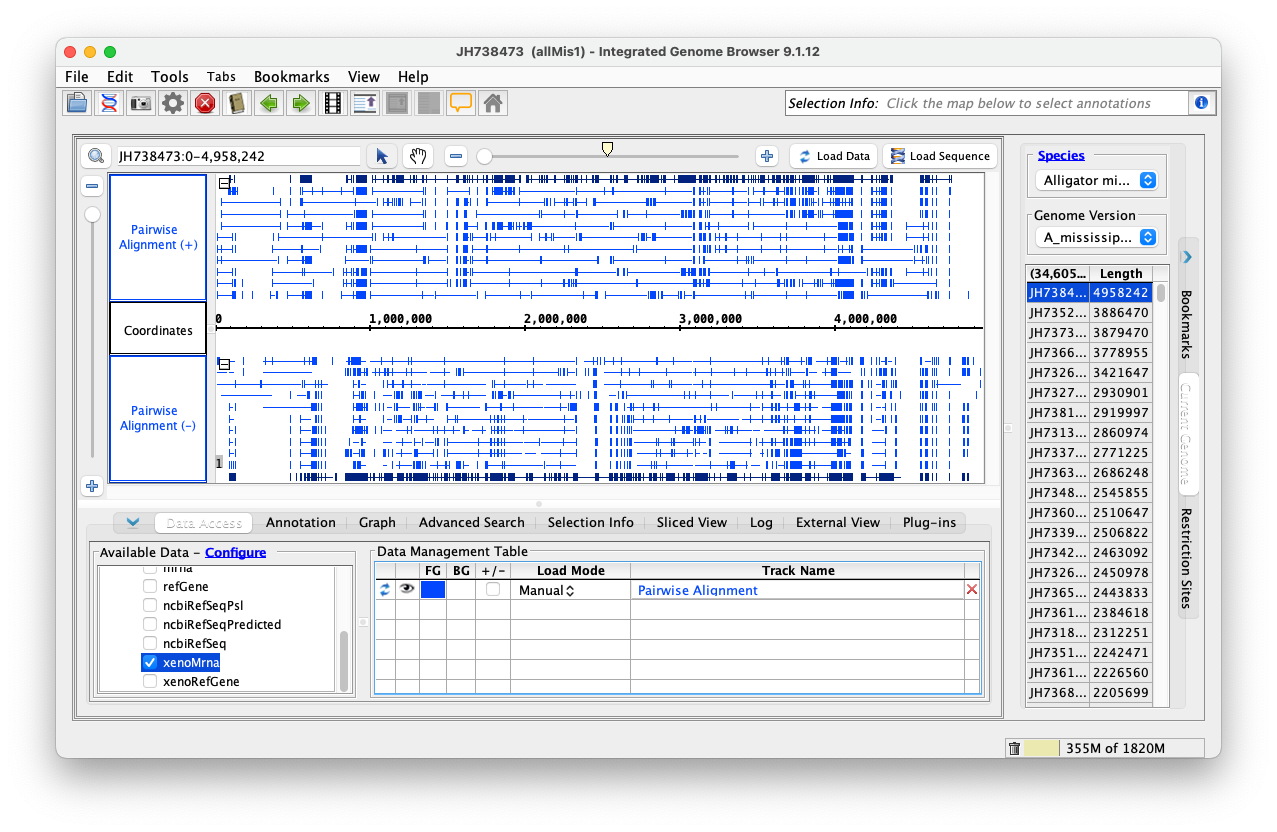The image size is (1277, 832).
Task: Toggle Pairwise Alignment track visibility eye
Action: [407, 590]
